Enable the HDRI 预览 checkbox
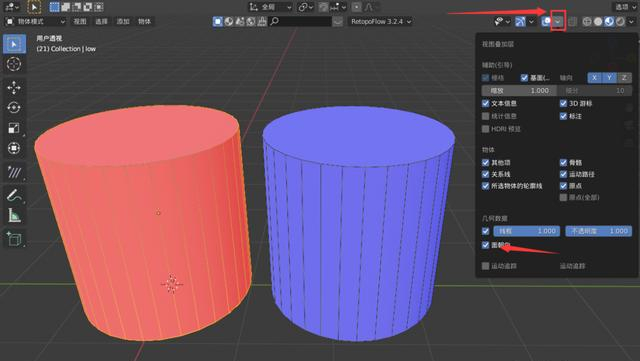This screenshot has width=640, height=361. pyautogui.click(x=485, y=129)
